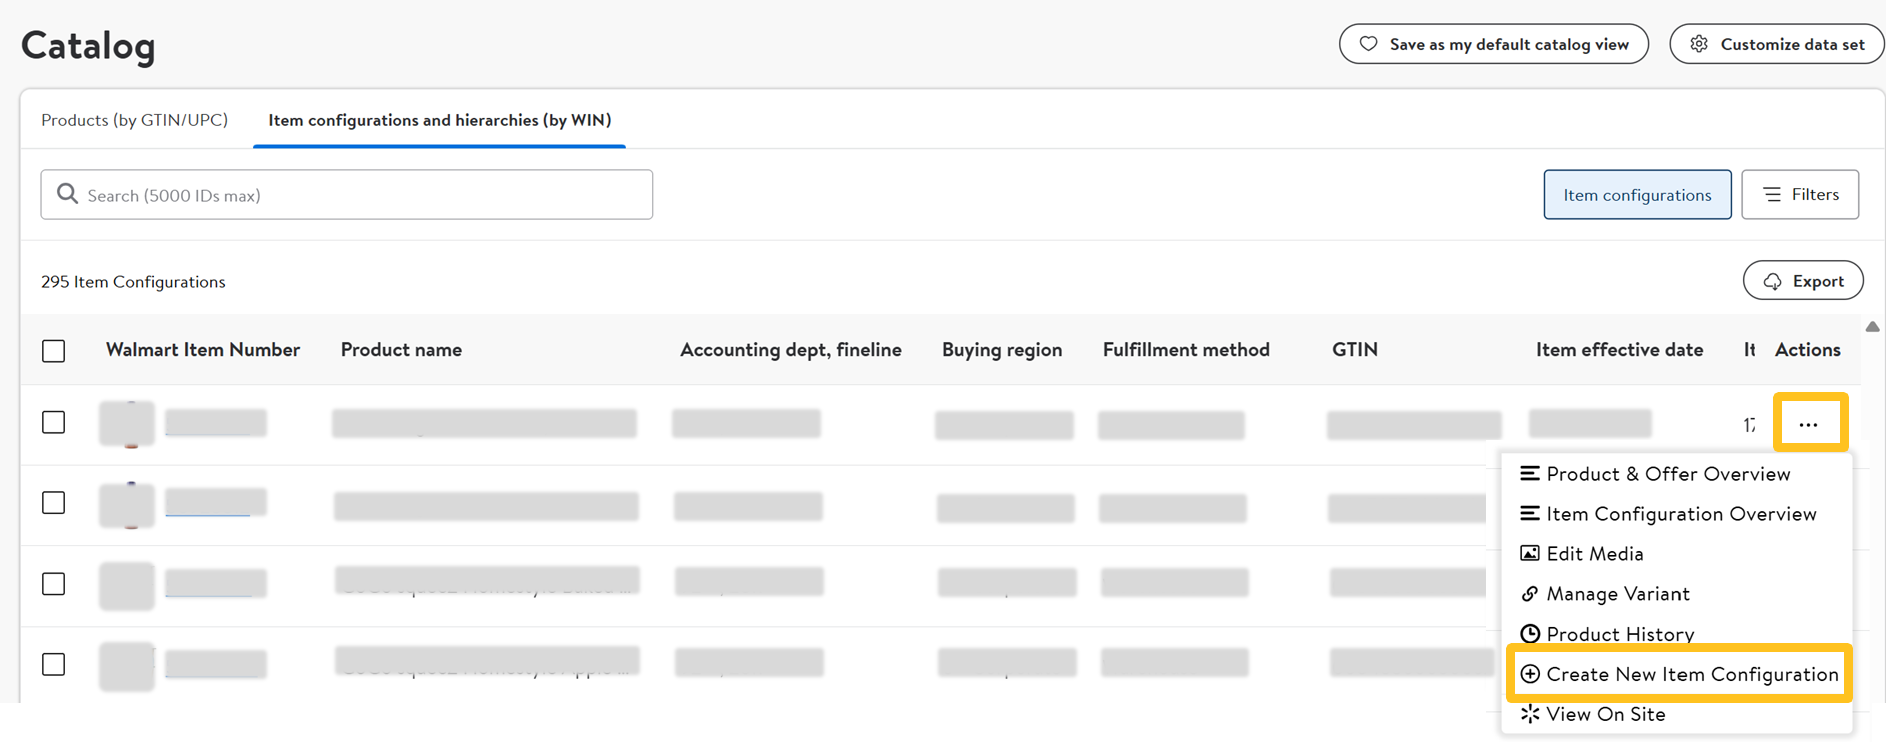This screenshot has height=742, width=1886.
Task: Click the gear icon for customizing data set
Action: tap(1699, 44)
